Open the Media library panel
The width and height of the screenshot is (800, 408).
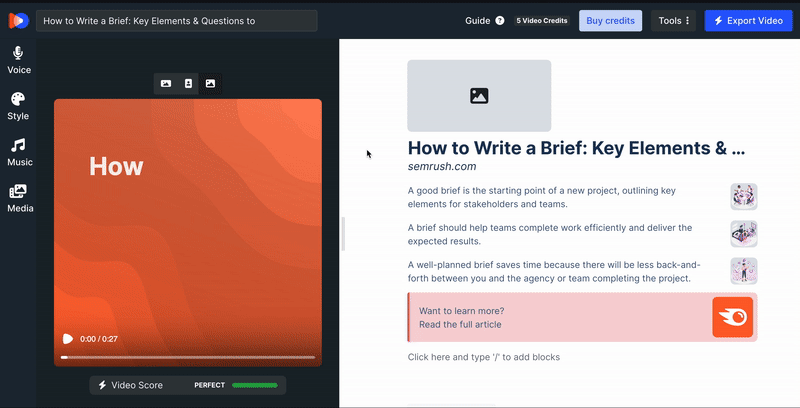point(18,192)
